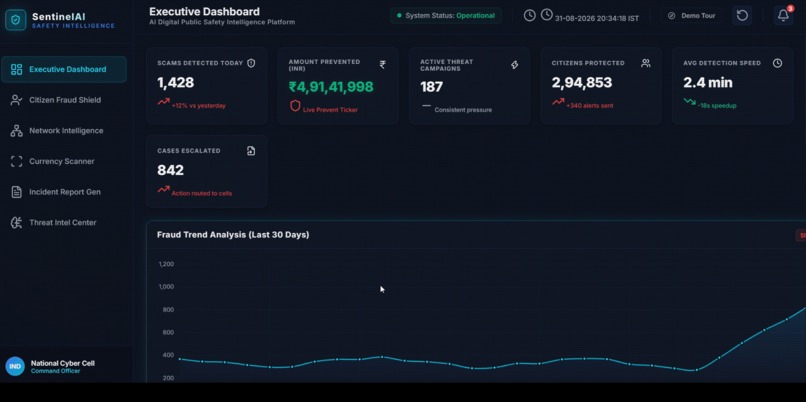Open Incident Report Gen from the sidebar
Viewport: 806px width, 402px height.
[64, 192]
